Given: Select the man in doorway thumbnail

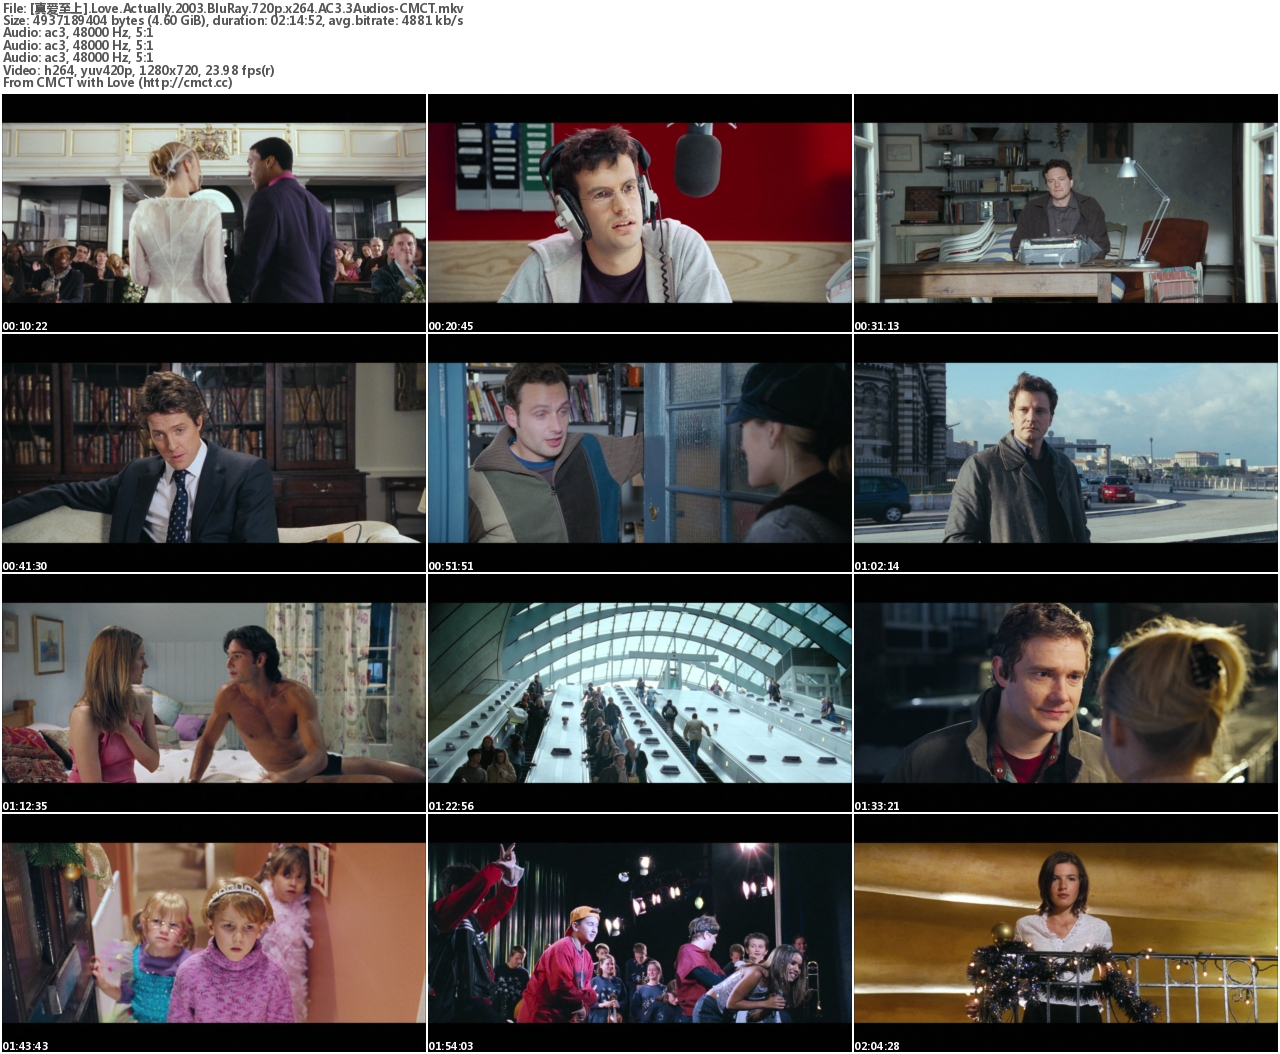Looking at the screenshot, I should point(639,452).
